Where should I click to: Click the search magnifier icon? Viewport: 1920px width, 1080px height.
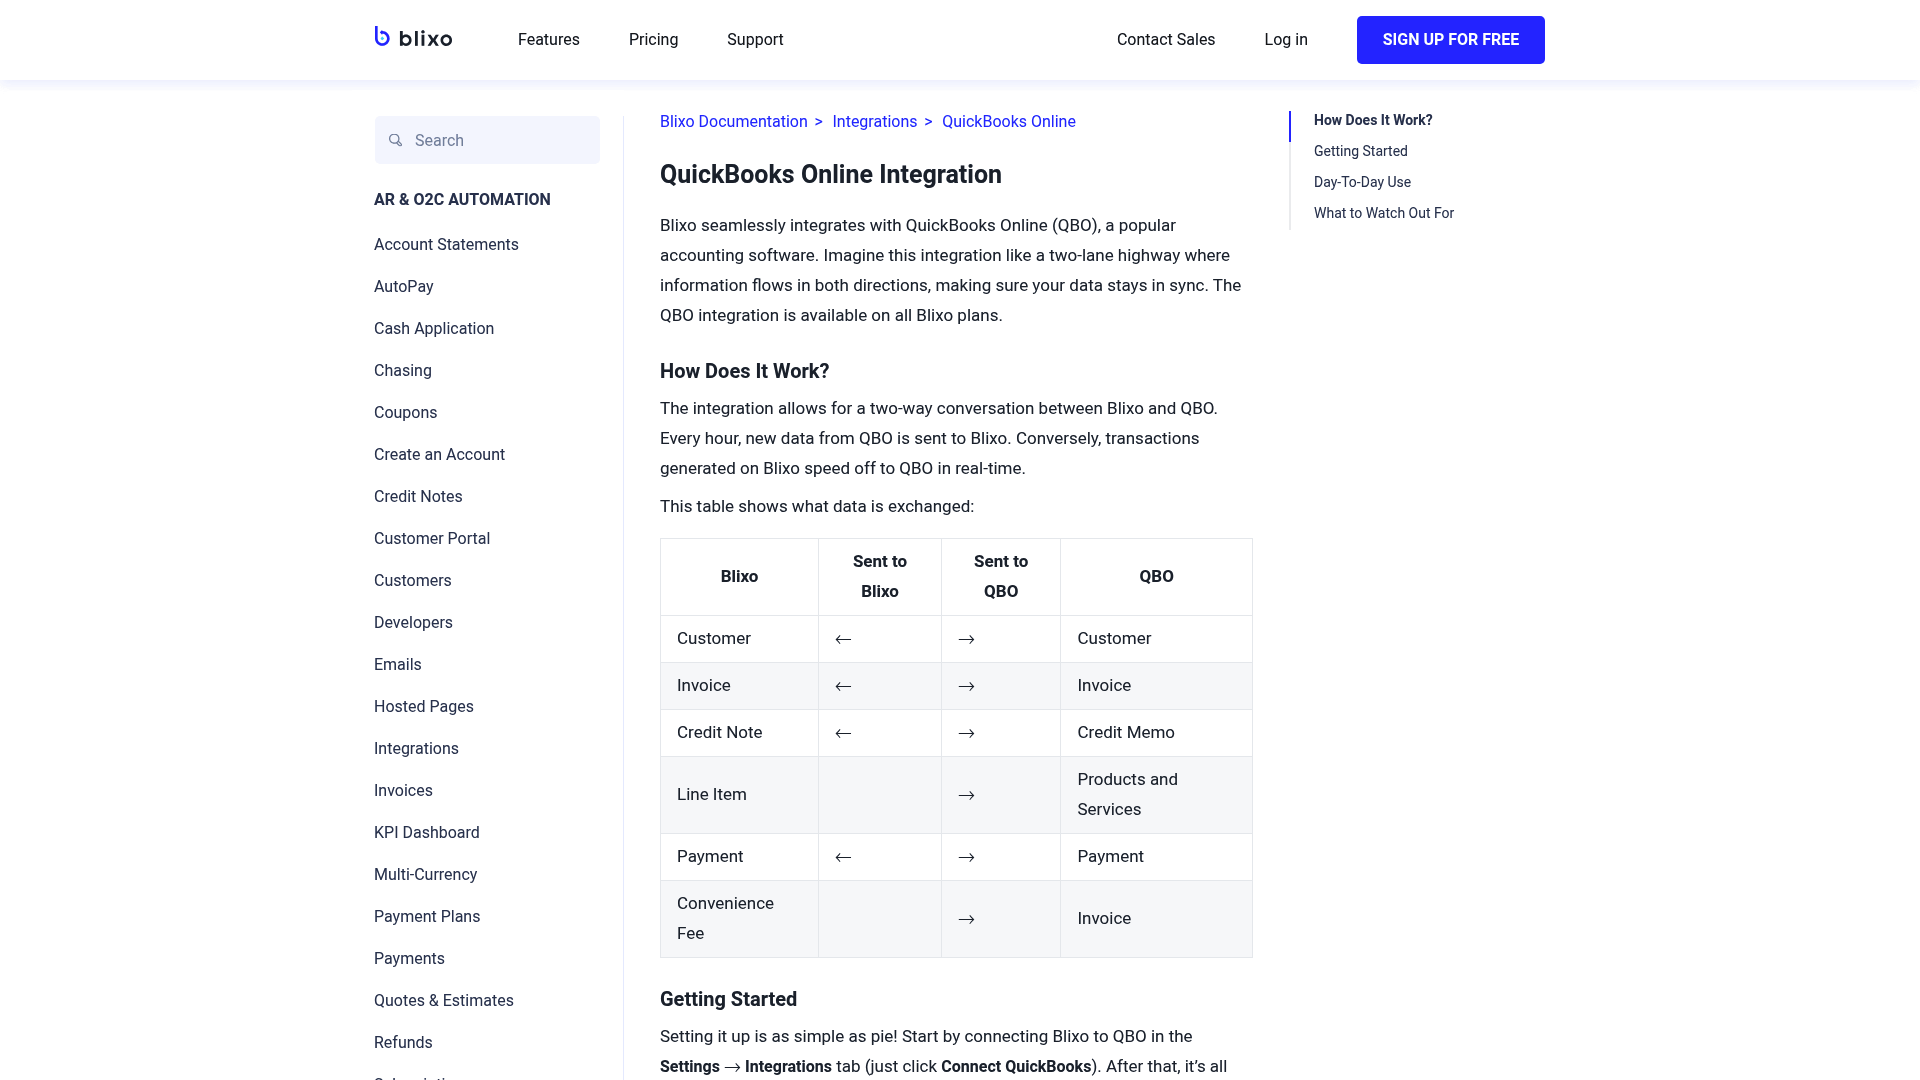(x=396, y=140)
